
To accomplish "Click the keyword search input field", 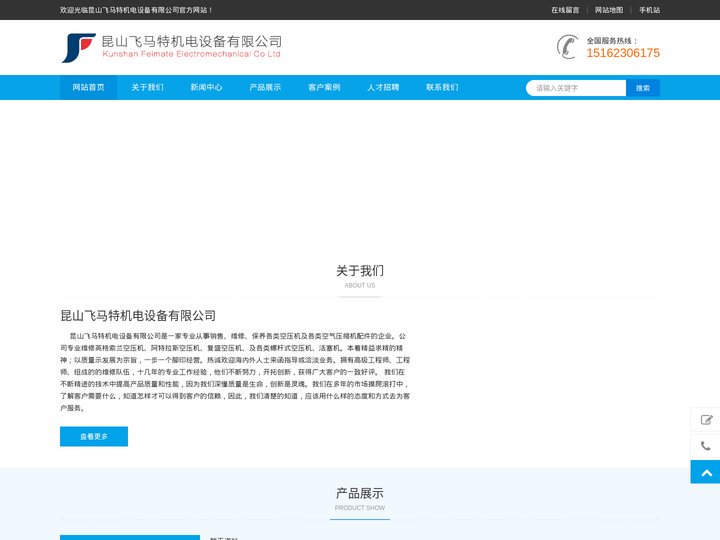I will 576,88.
